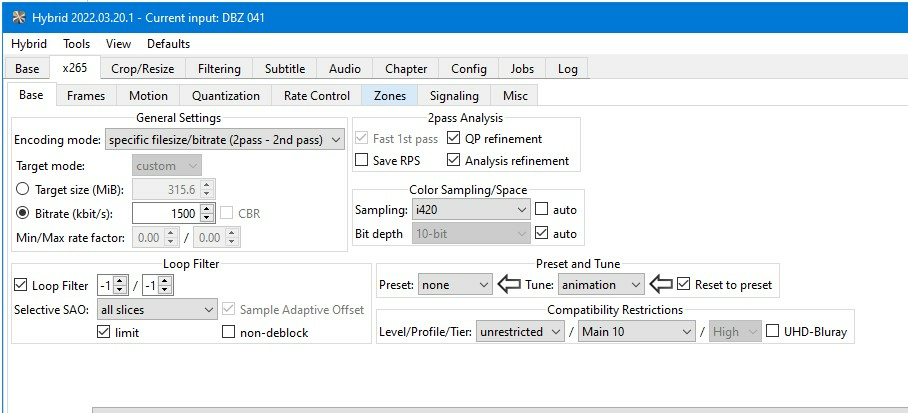Decrease first Loop Filter value with down arrow
Image resolution: width=908 pixels, height=413 pixels.
119,289
